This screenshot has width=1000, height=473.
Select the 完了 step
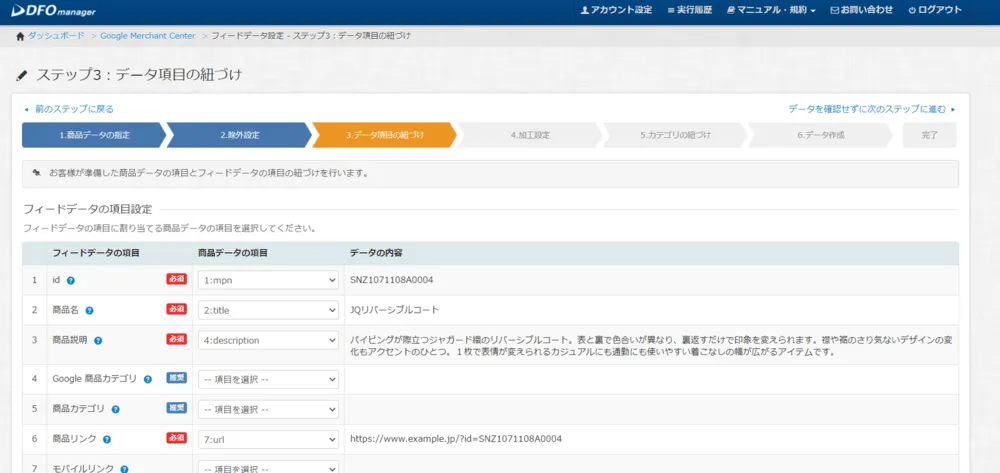(930, 135)
